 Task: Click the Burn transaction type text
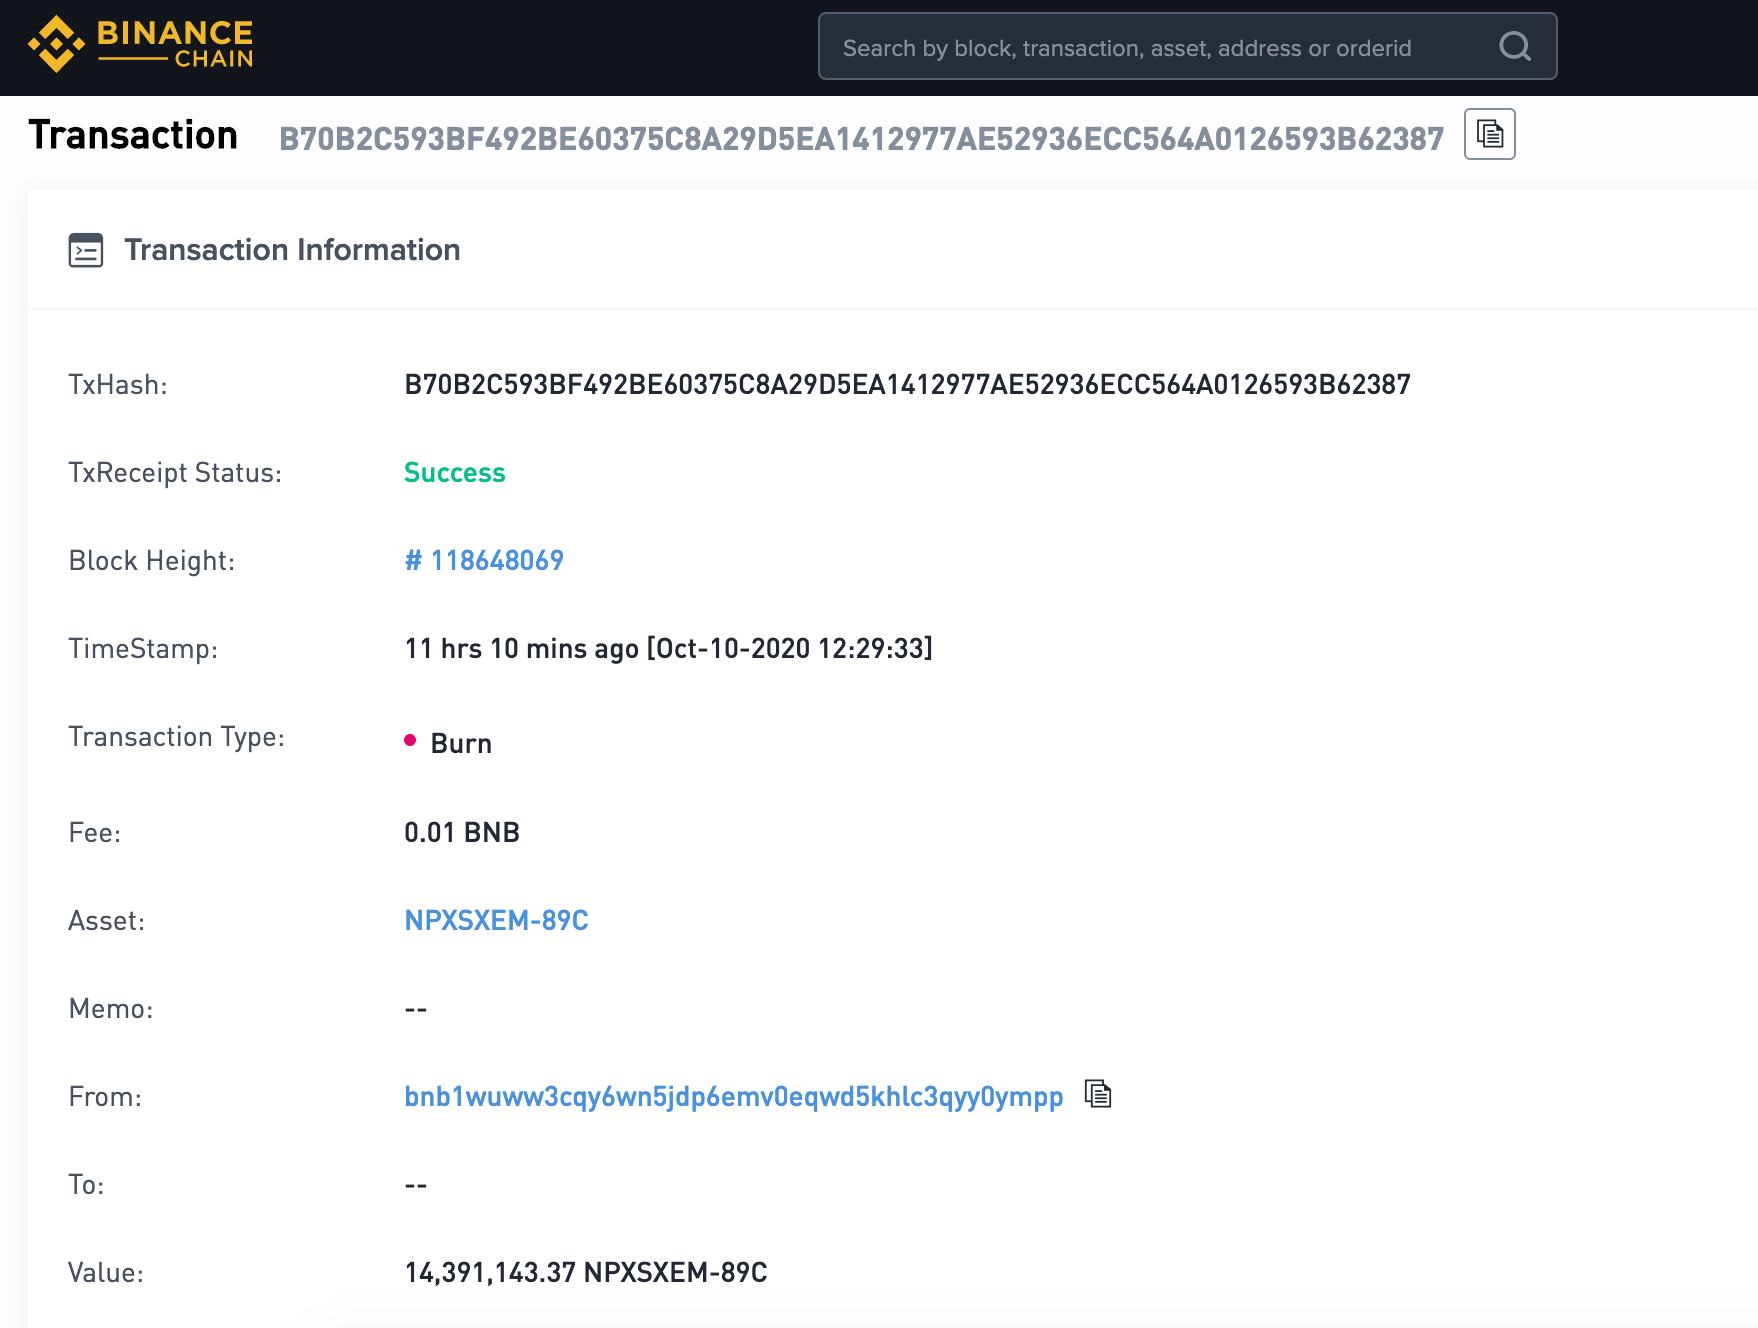461,744
